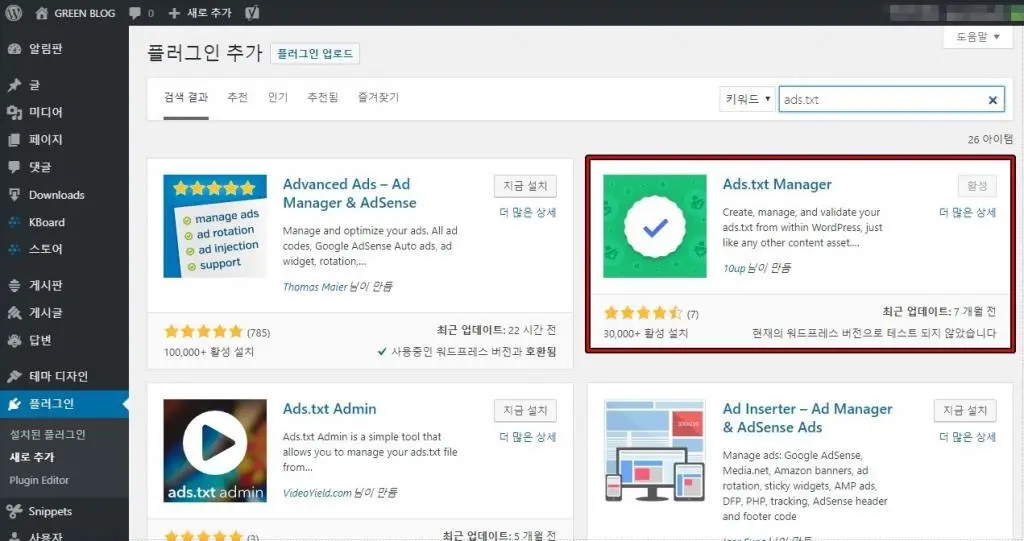
Task: Install Ad Inserter with 지금 설치
Action: [965, 411]
